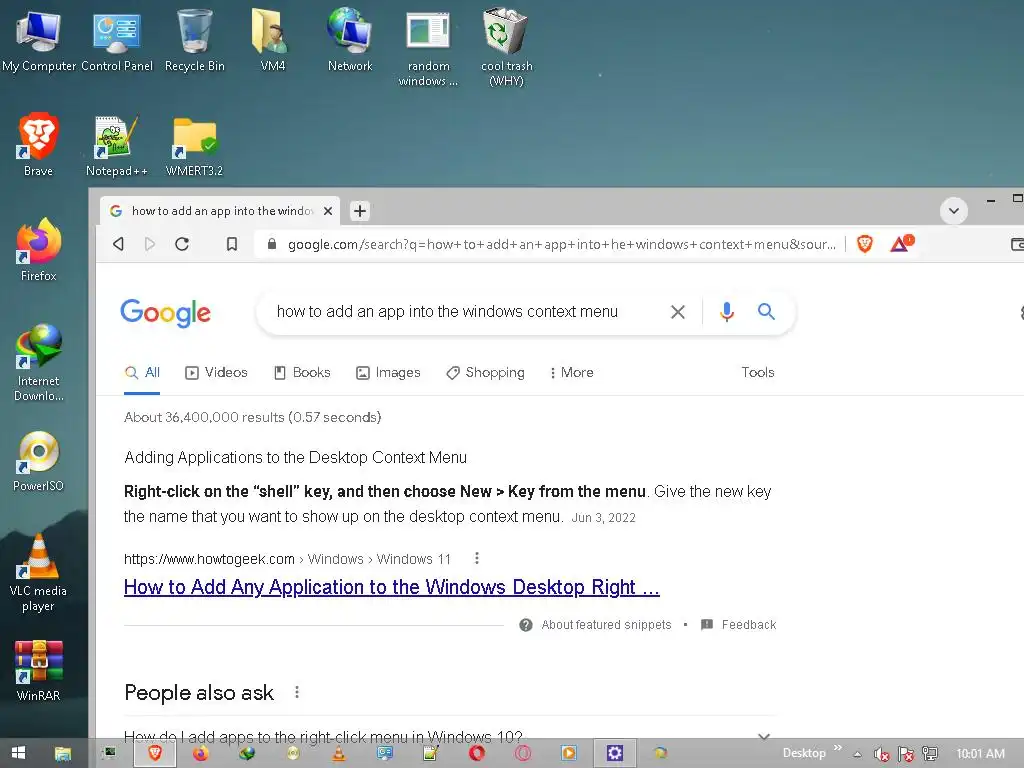Open the random windows desktop shortcut
Viewport: 1024px width, 768px height.
pyautogui.click(x=428, y=47)
